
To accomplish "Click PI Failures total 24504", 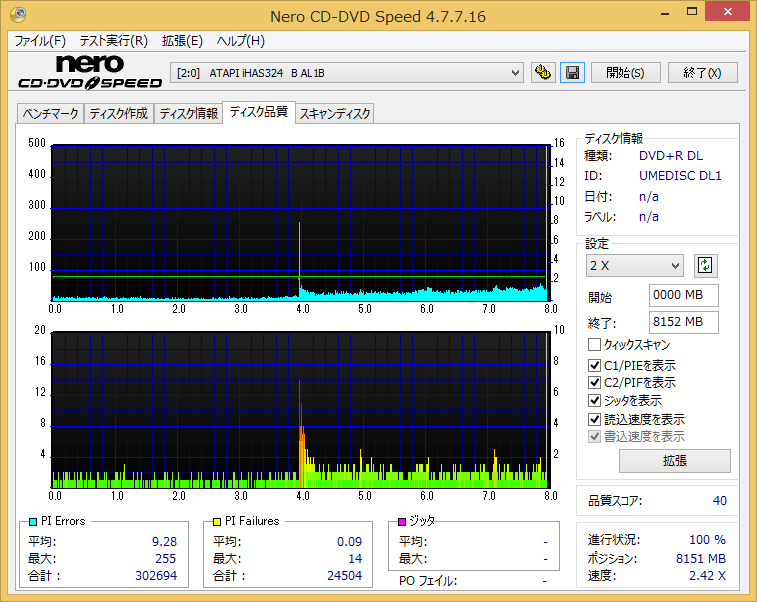I will pos(344,575).
